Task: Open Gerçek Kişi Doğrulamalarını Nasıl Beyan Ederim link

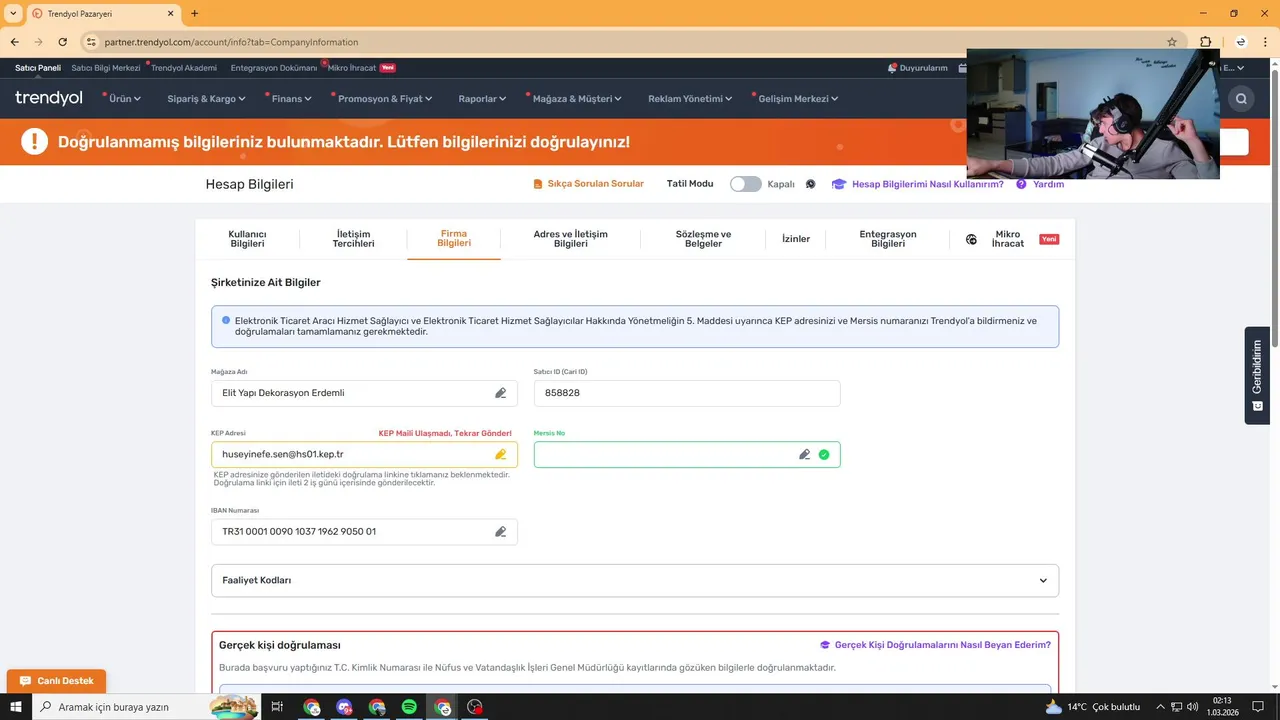Action: (x=935, y=645)
